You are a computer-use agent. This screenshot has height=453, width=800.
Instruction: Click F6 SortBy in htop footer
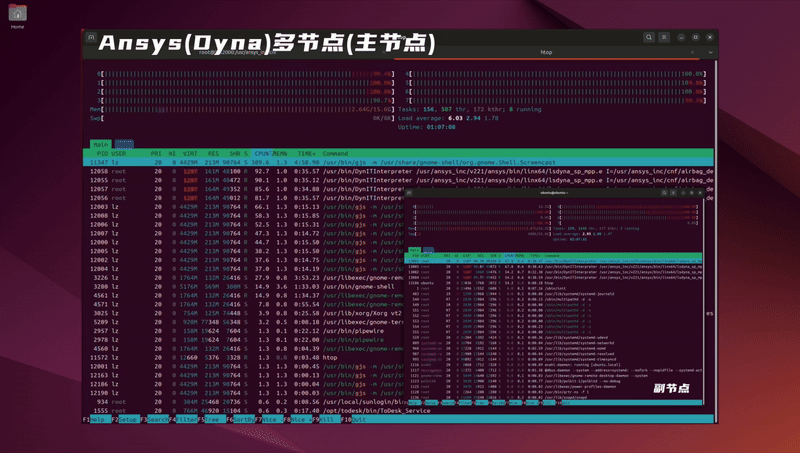(240, 419)
